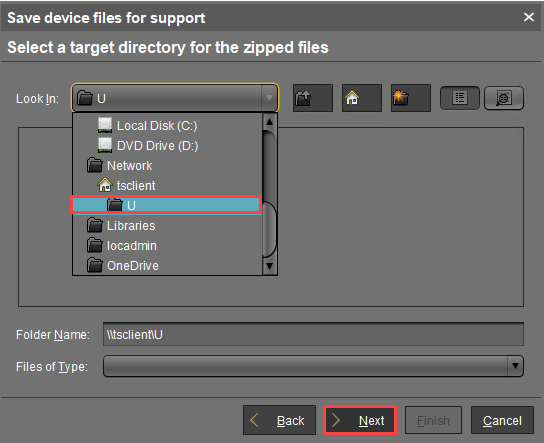Click the Folder Name input field
Image resolution: width=544 pixels, height=443 pixels.
(313, 334)
